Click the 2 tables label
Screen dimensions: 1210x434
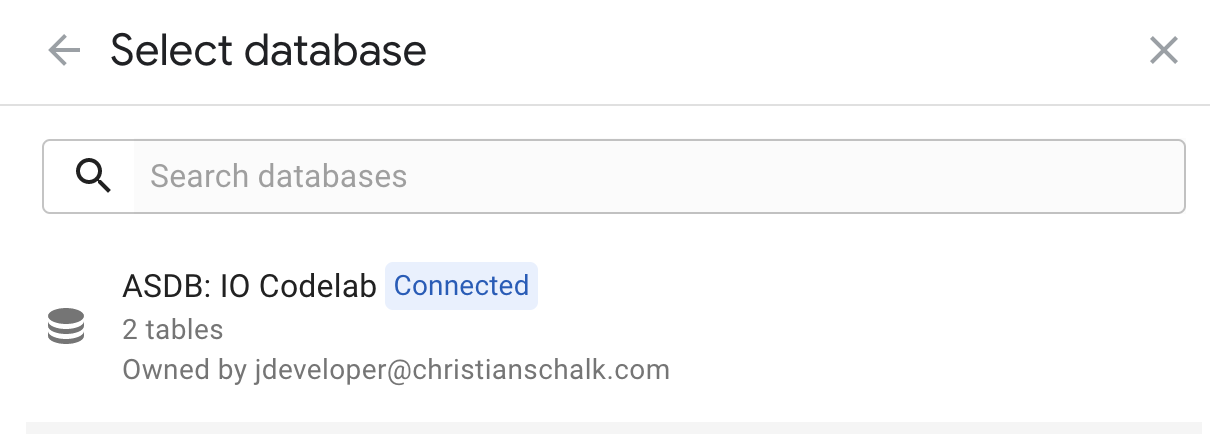(172, 329)
